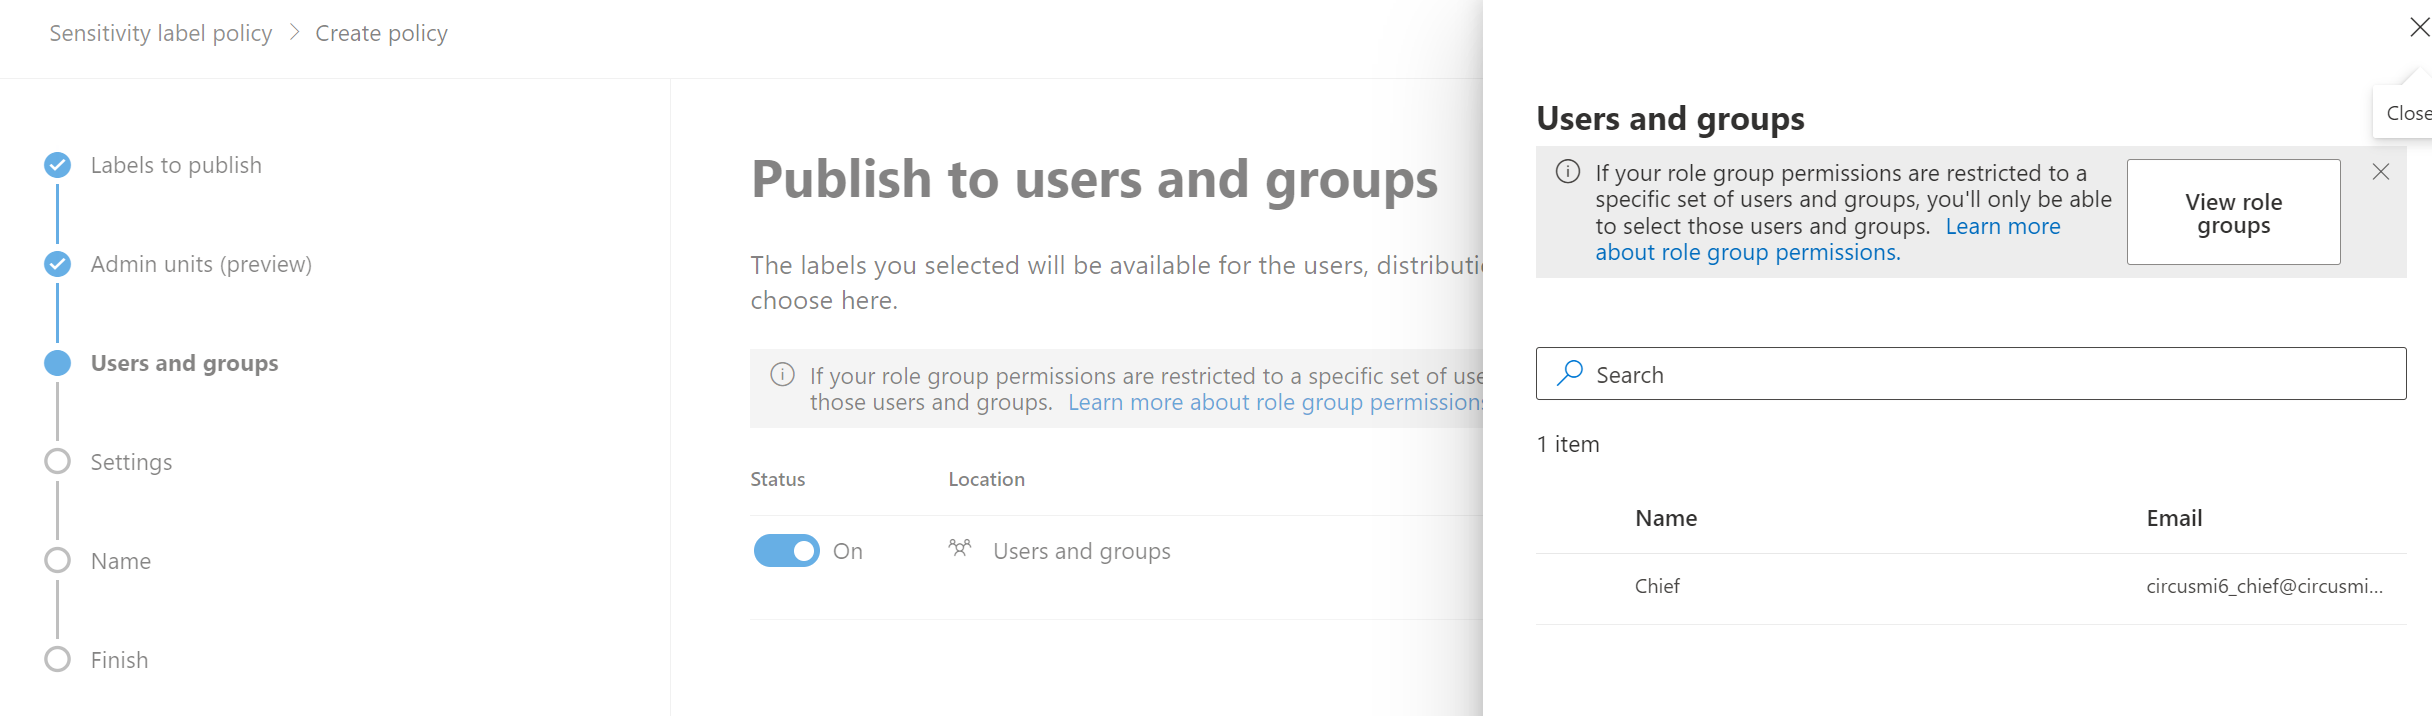Click the Finish step circle icon
Screen dimensions: 2432x716
(x=58, y=659)
